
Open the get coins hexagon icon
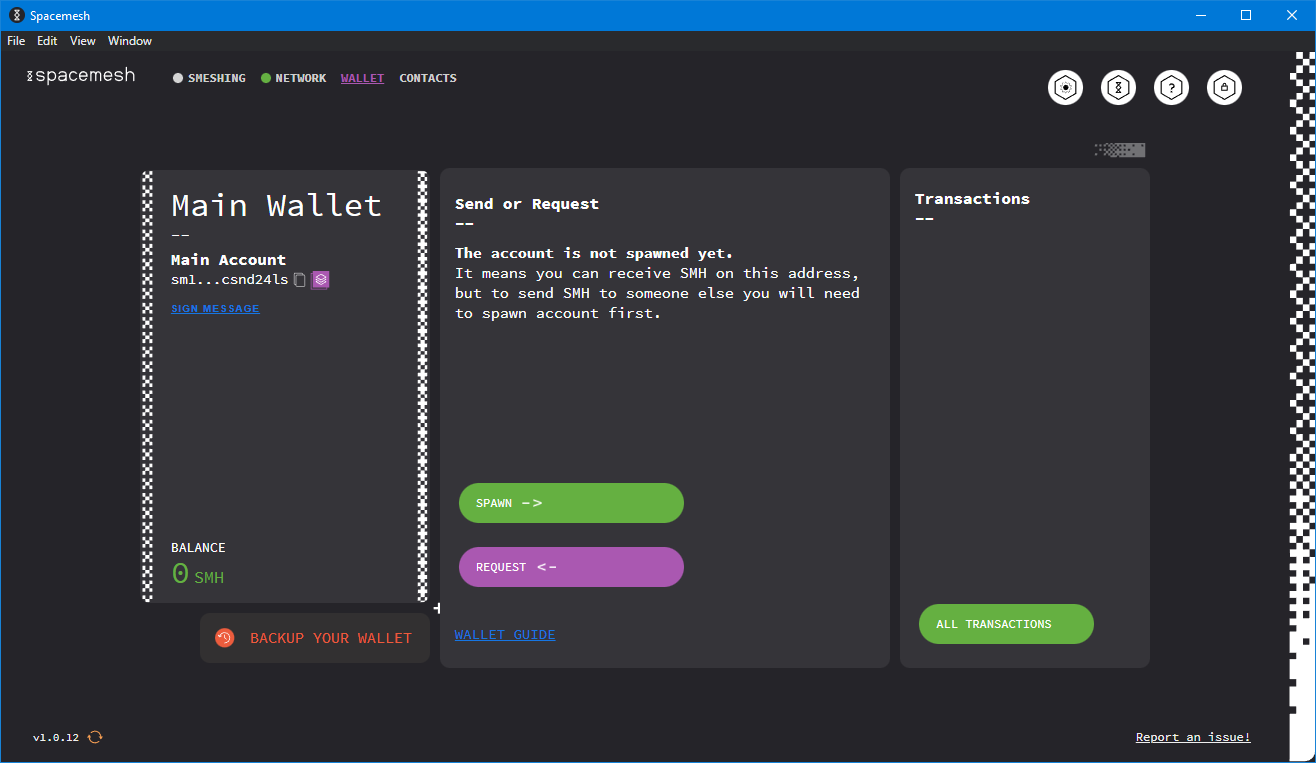click(1119, 88)
